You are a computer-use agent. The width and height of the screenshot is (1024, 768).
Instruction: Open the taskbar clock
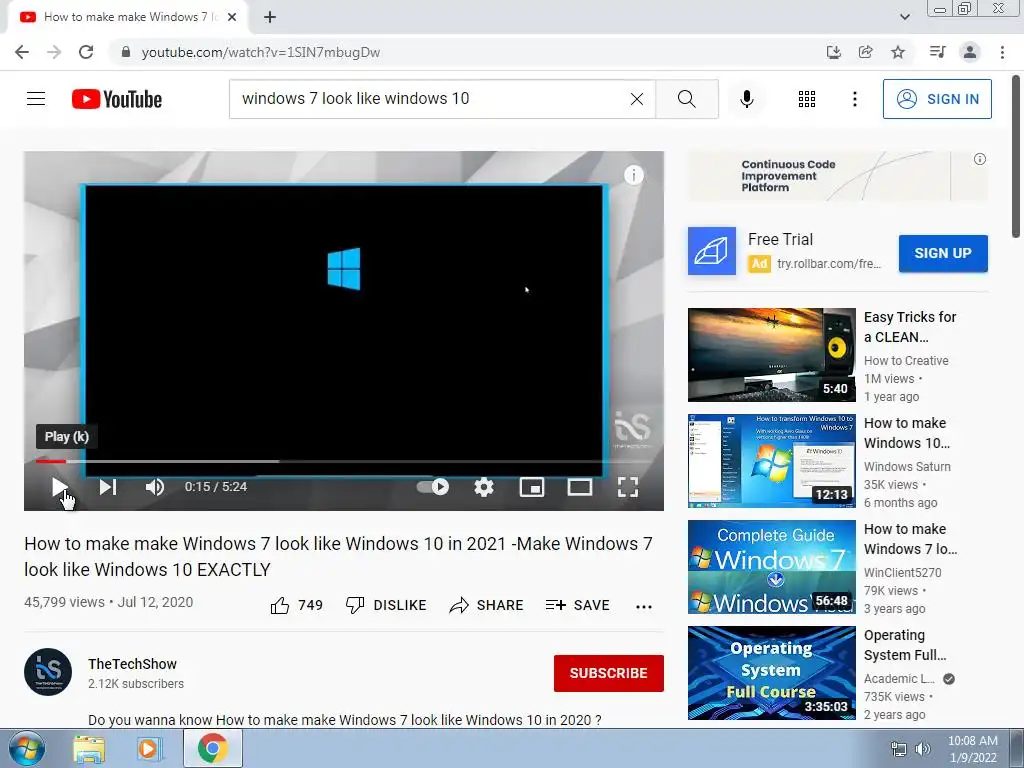(973, 749)
